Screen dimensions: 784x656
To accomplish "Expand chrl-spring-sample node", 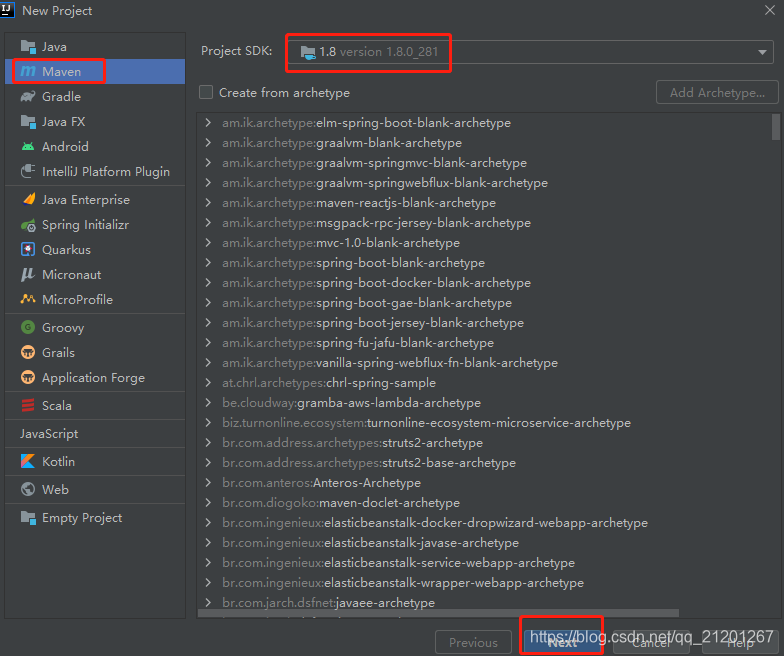I will (x=208, y=382).
